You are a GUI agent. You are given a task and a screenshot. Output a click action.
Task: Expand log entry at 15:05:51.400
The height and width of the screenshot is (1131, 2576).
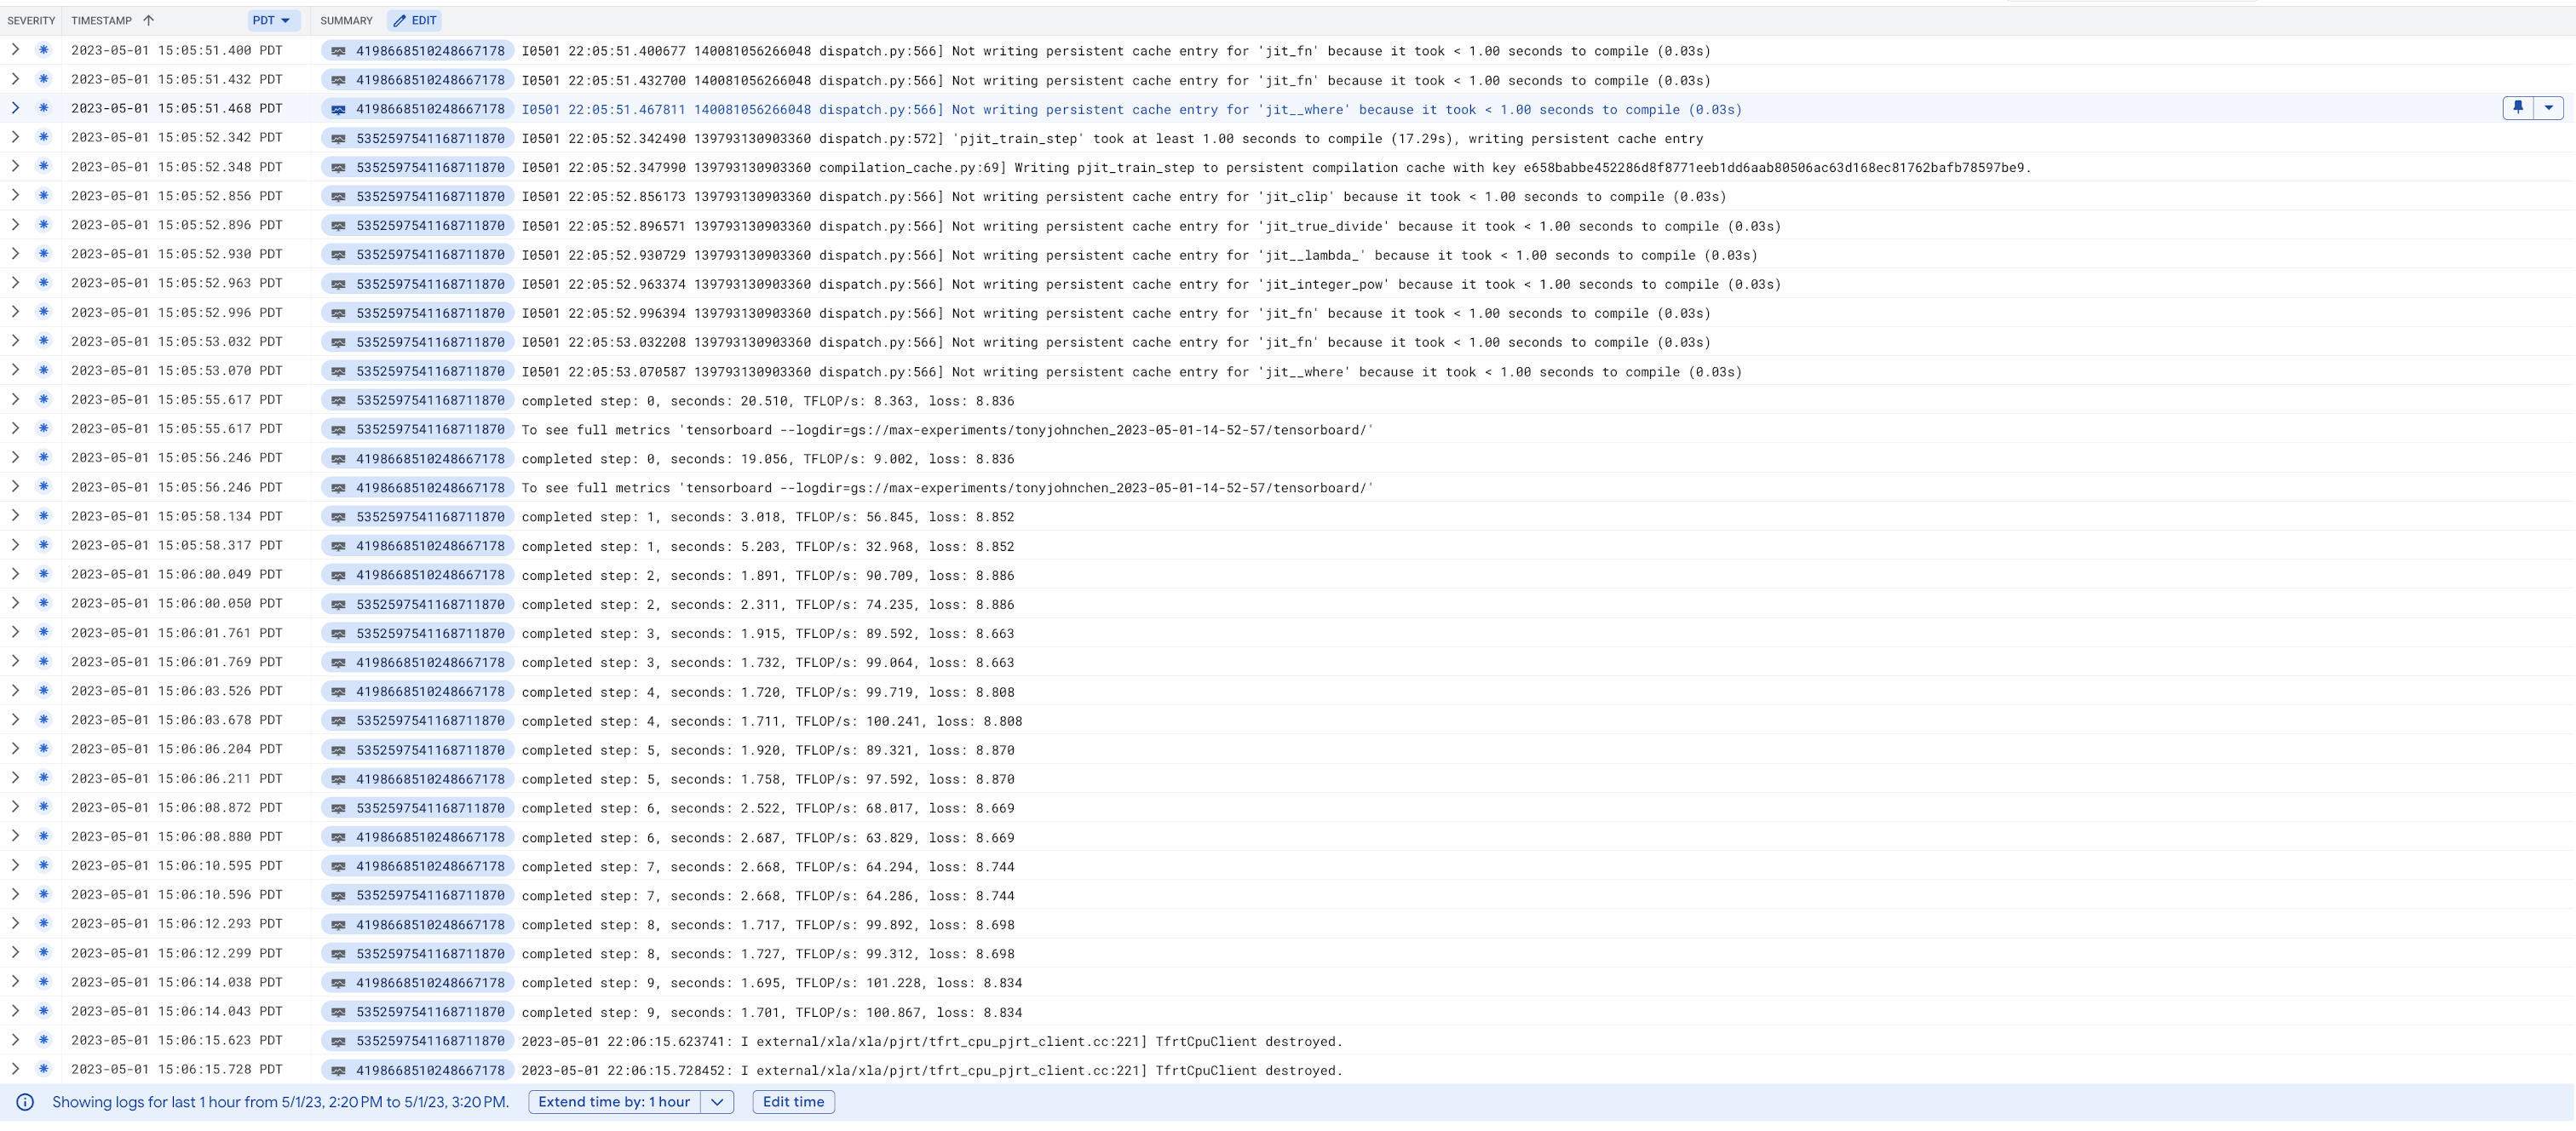pyautogui.click(x=15, y=50)
